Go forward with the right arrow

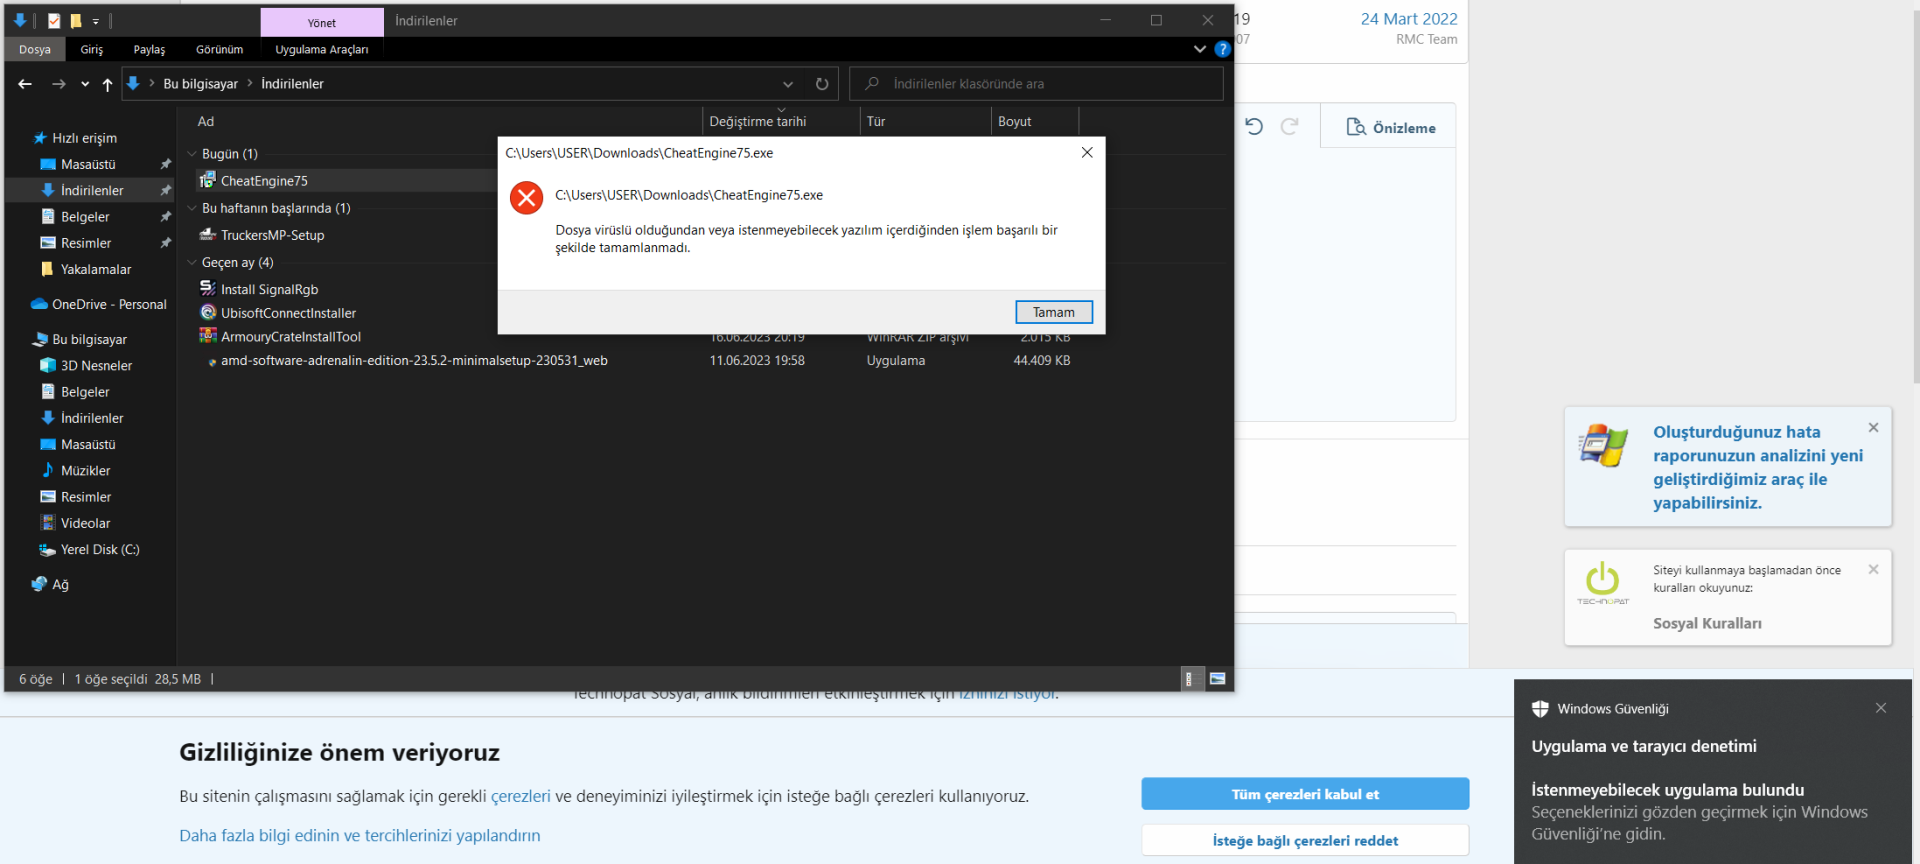59,84
